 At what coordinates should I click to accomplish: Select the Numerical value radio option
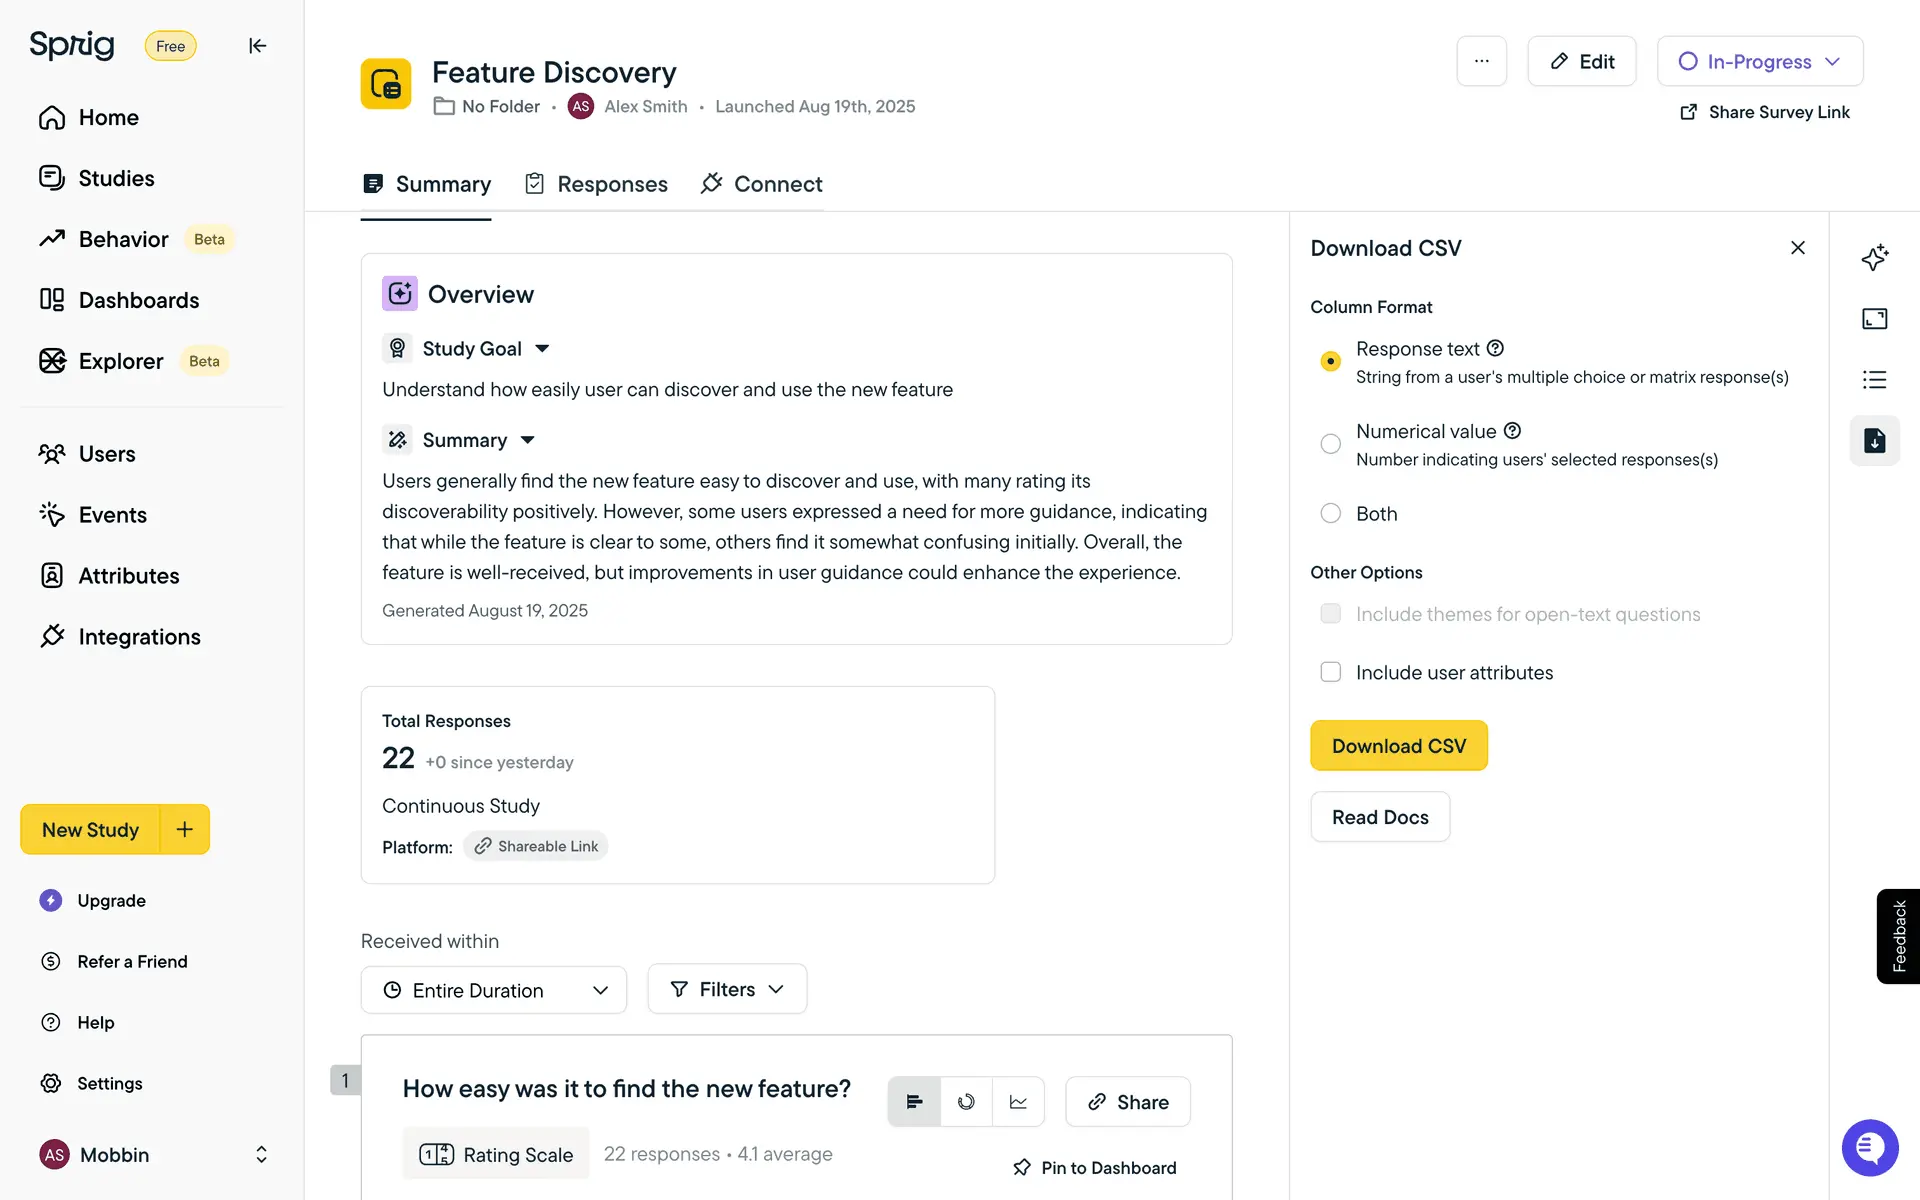(1330, 444)
